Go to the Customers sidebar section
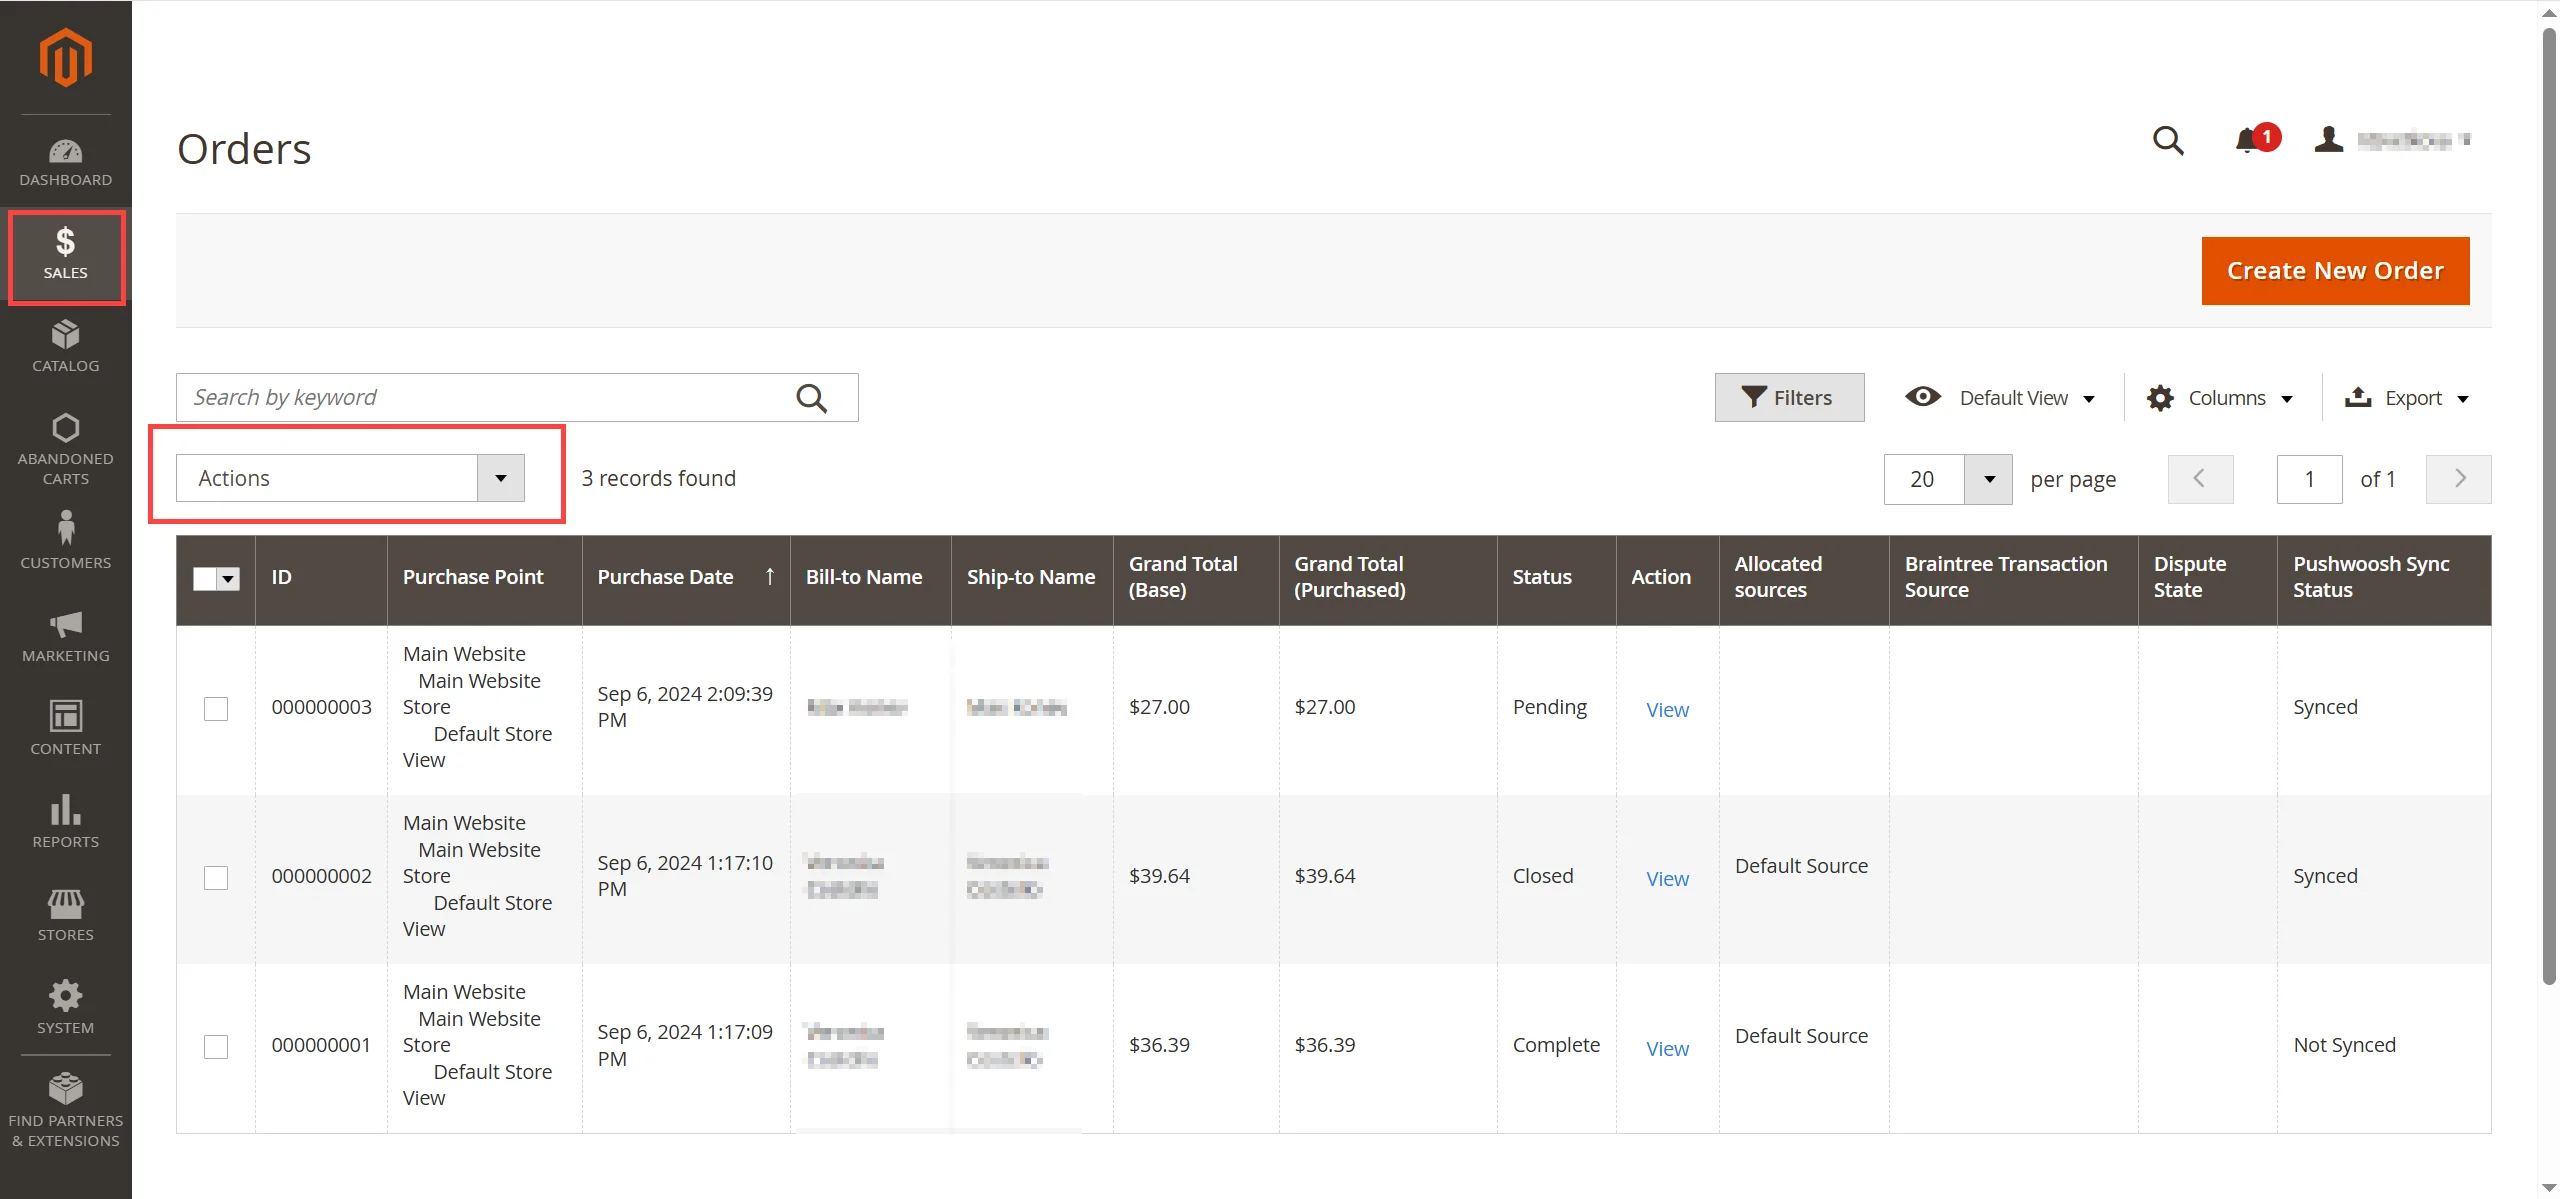This screenshot has width=2560, height=1199. [65, 541]
